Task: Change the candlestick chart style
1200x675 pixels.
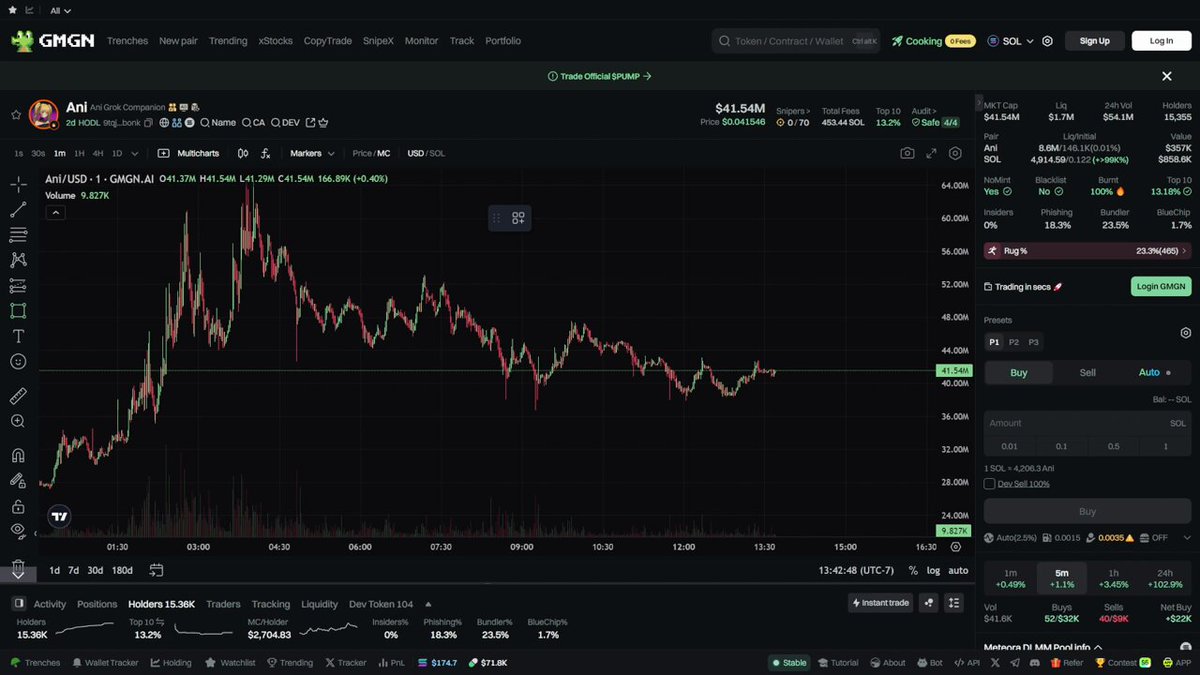Action: pos(243,153)
